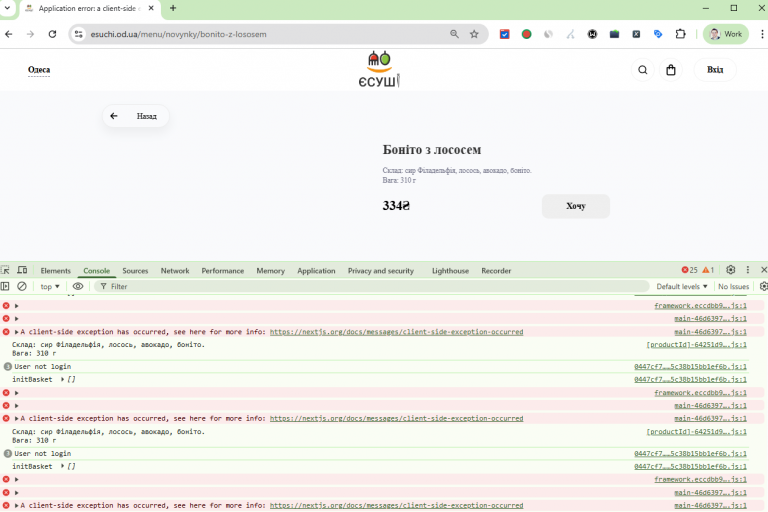Close the DevTools panel
The width and height of the screenshot is (768, 512).
click(764, 270)
